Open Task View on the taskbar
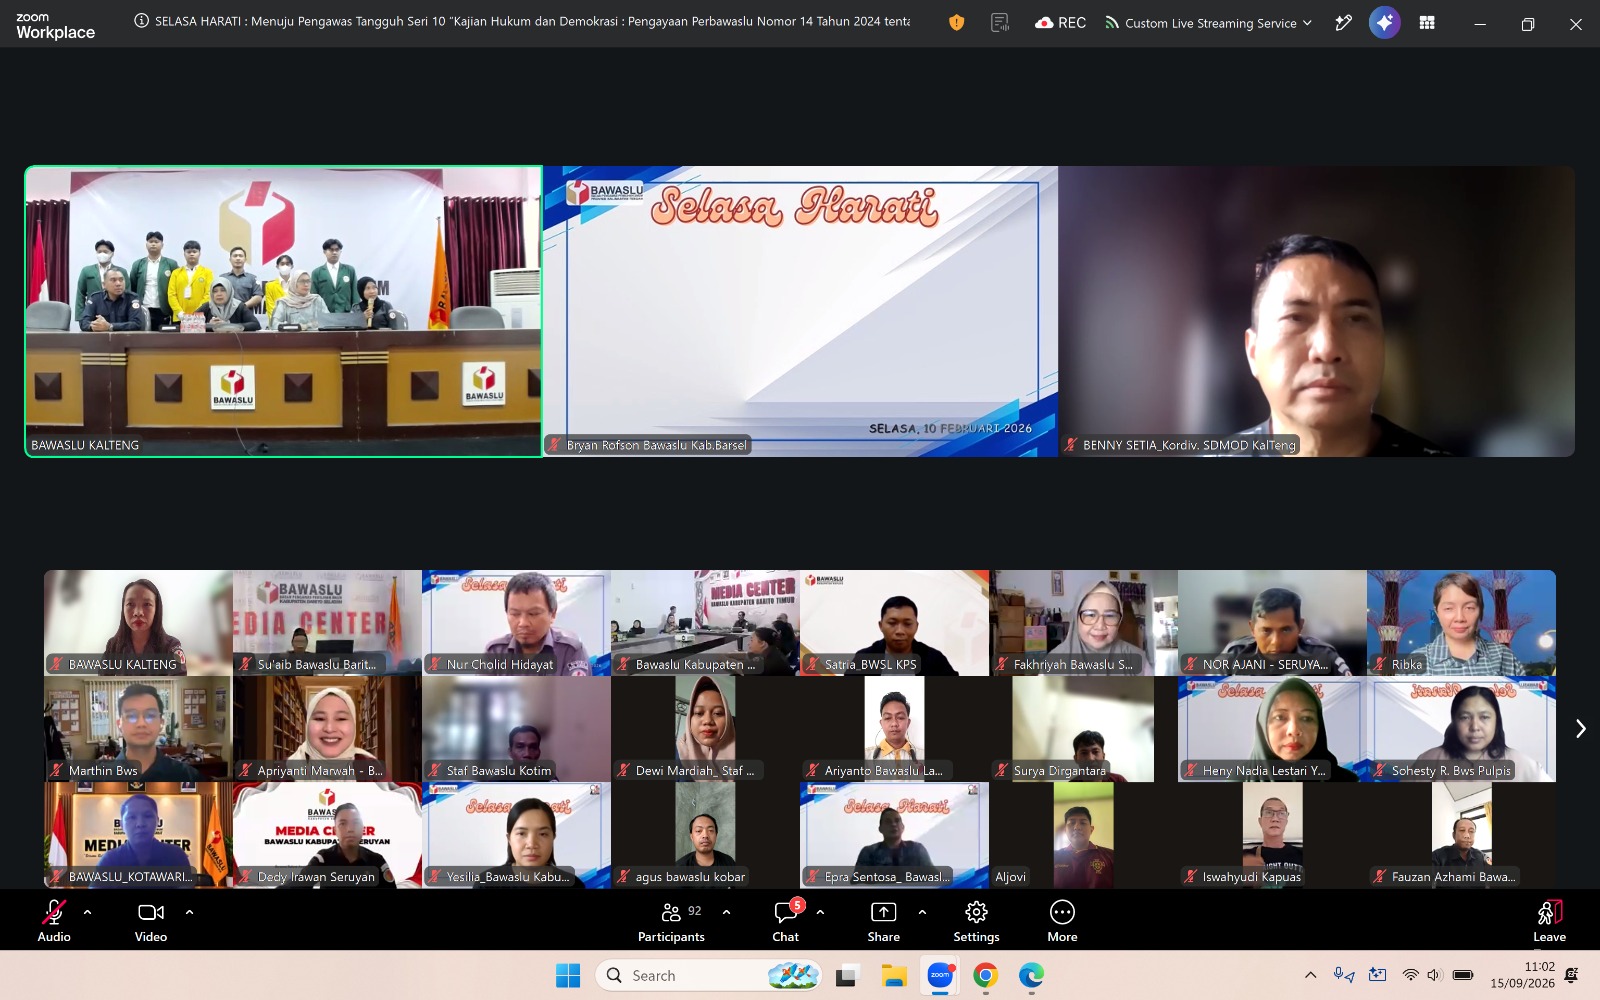This screenshot has width=1600, height=1000. coord(847,975)
